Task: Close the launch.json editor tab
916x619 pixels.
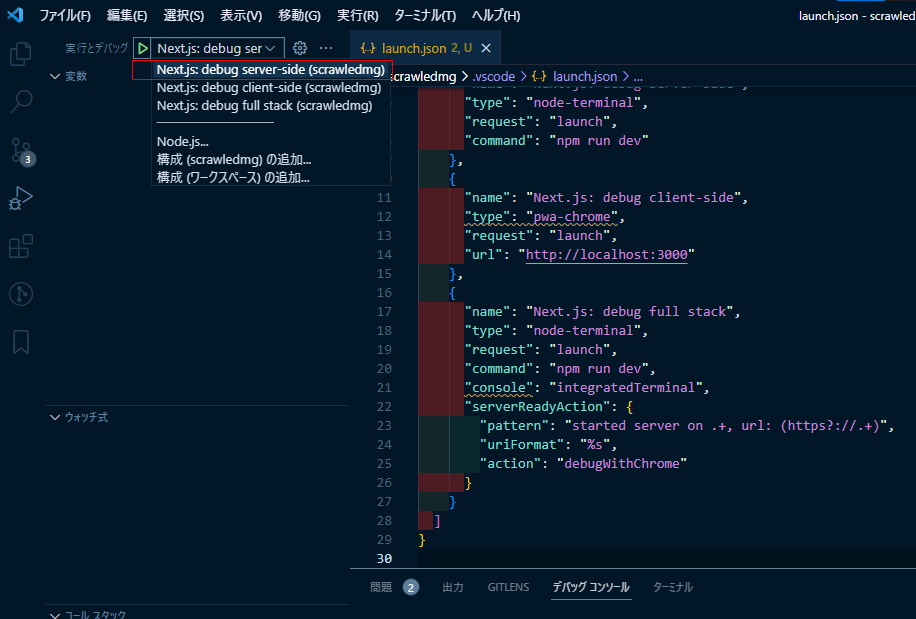Action: coord(486,48)
